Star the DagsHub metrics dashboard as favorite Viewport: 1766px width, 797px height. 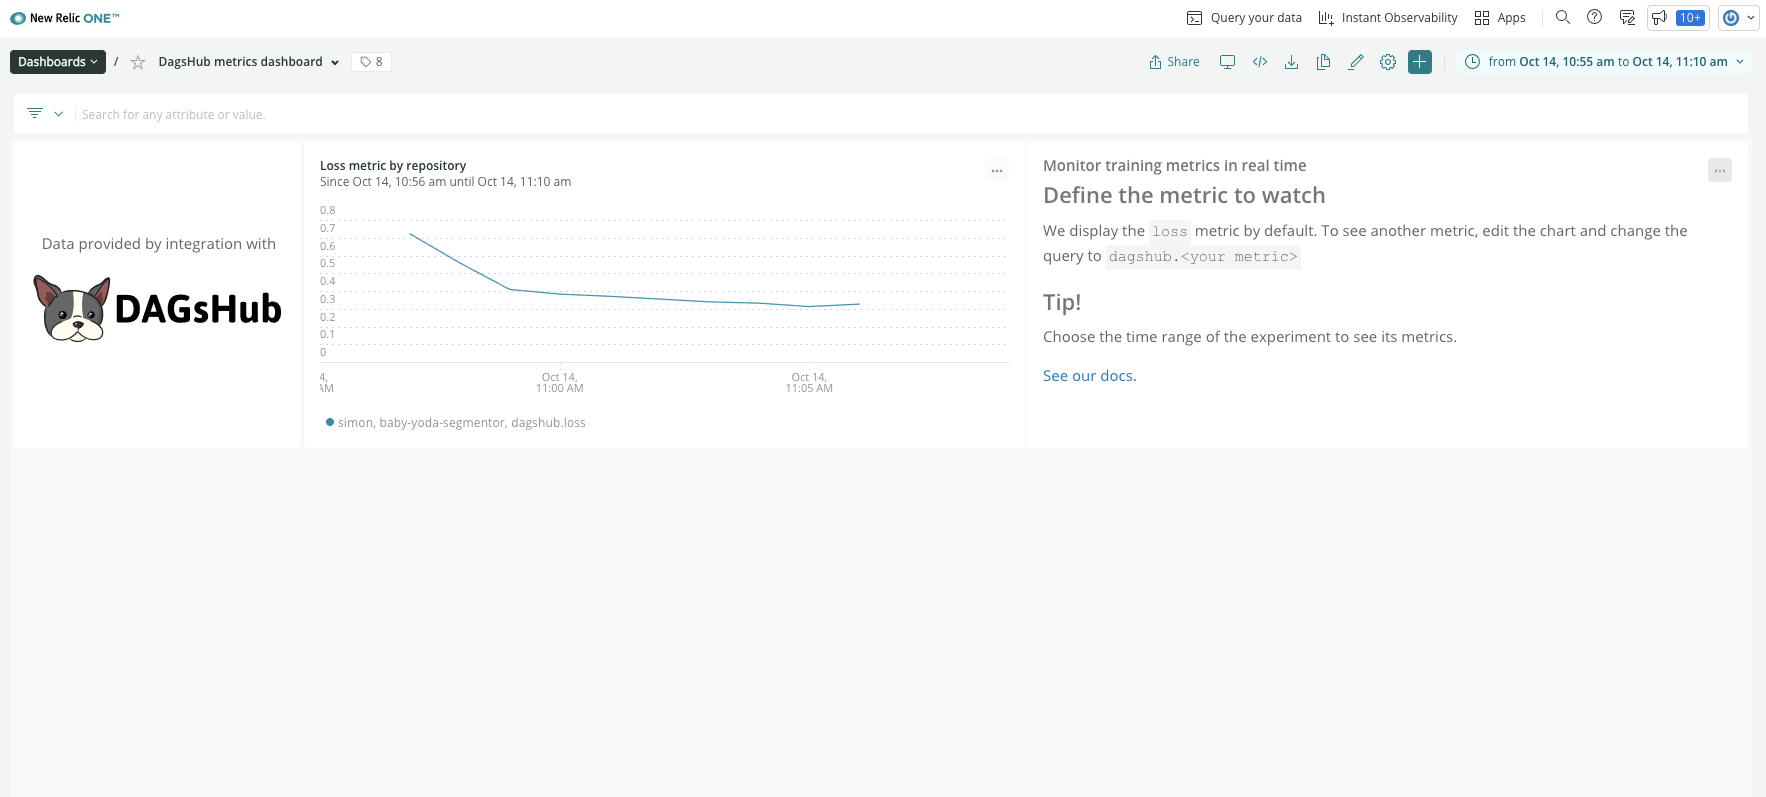click(138, 62)
